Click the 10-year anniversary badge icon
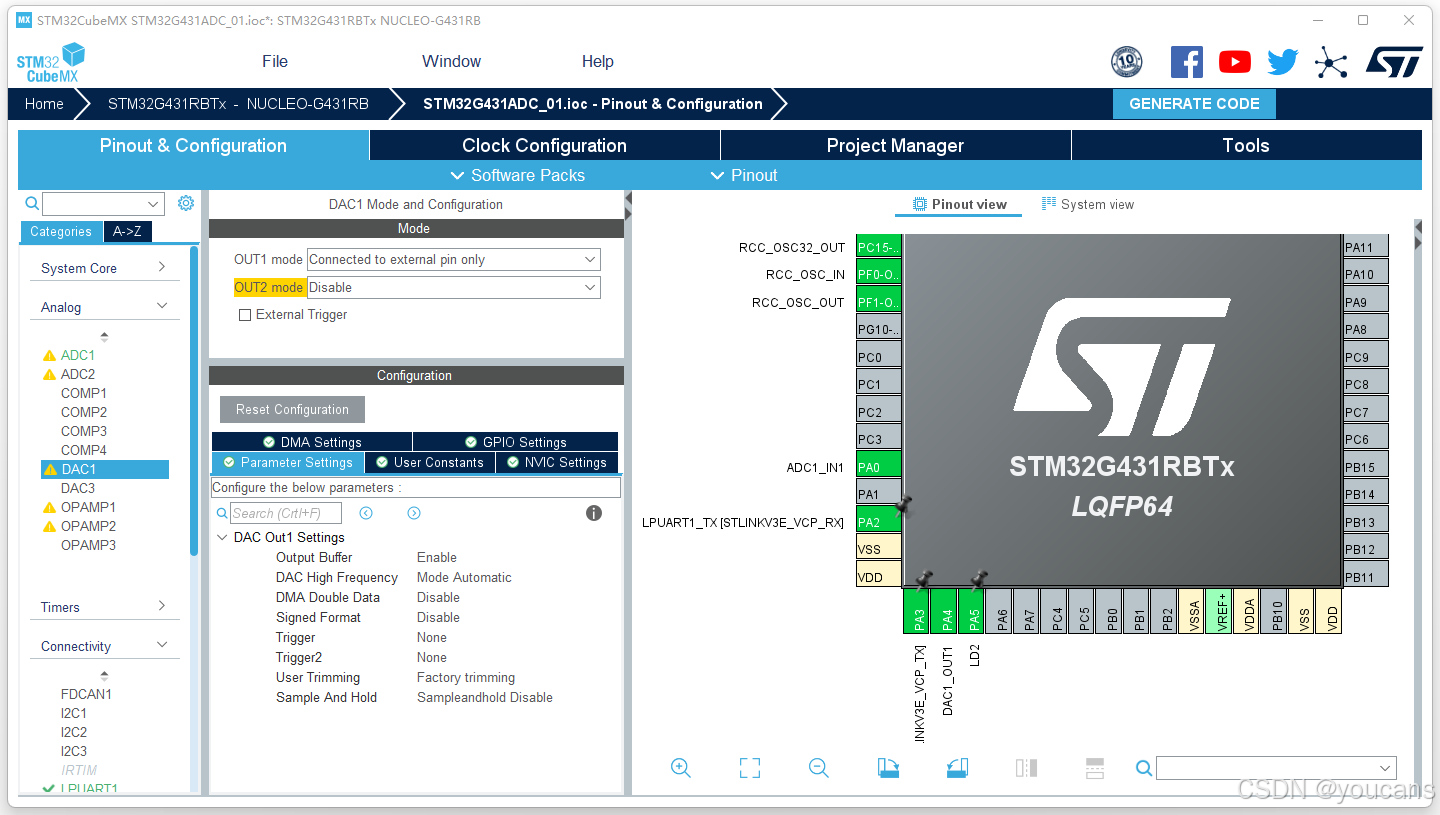 pos(1127,62)
